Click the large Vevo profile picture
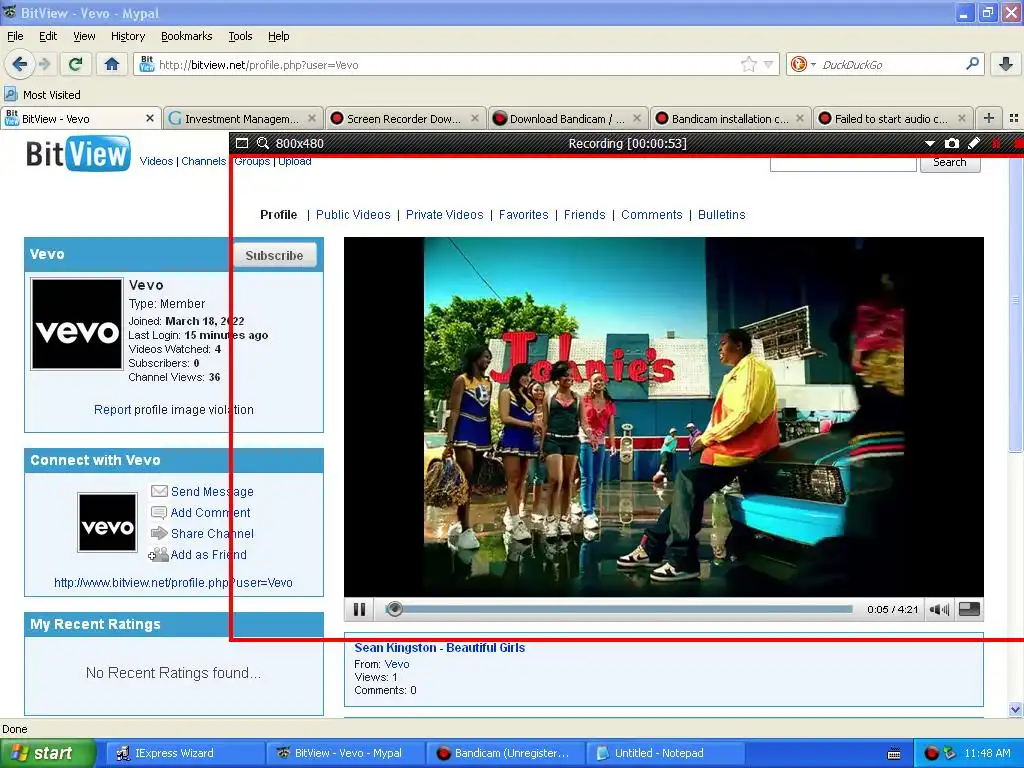The width and height of the screenshot is (1024, 768). click(x=77, y=324)
